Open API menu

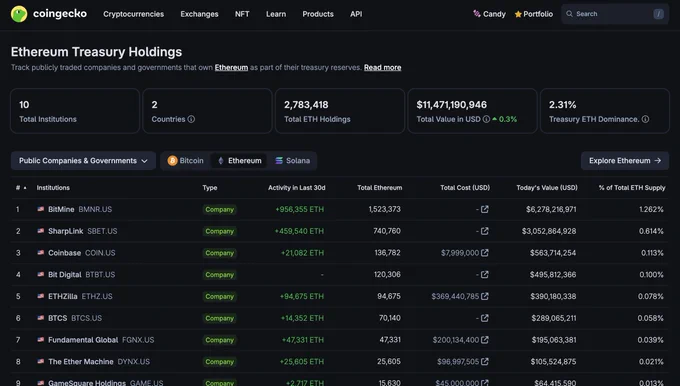click(x=356, y=14)
